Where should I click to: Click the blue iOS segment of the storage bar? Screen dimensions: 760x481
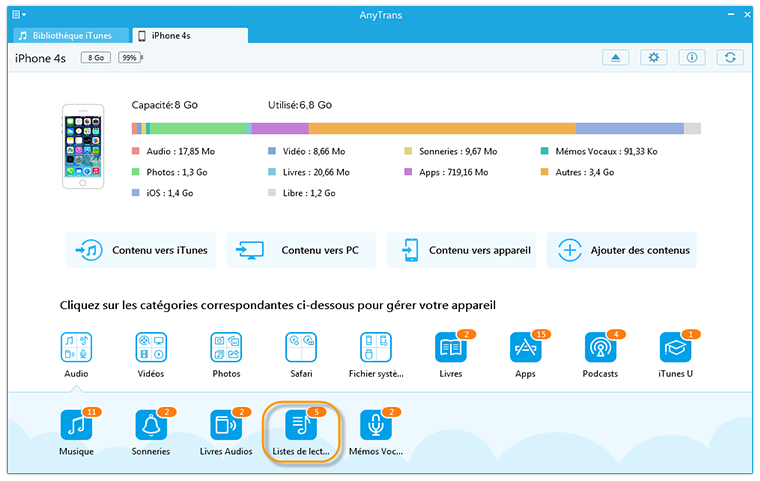pyautogui.click(x=630, y=128)
